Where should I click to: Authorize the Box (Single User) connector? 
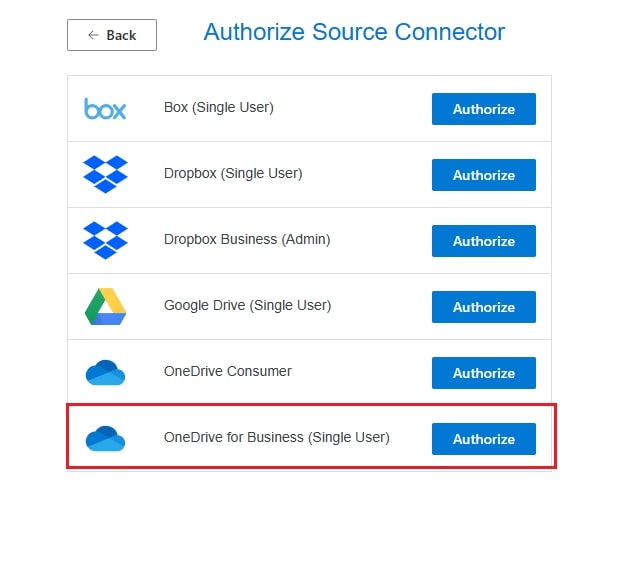pos(484,109)
